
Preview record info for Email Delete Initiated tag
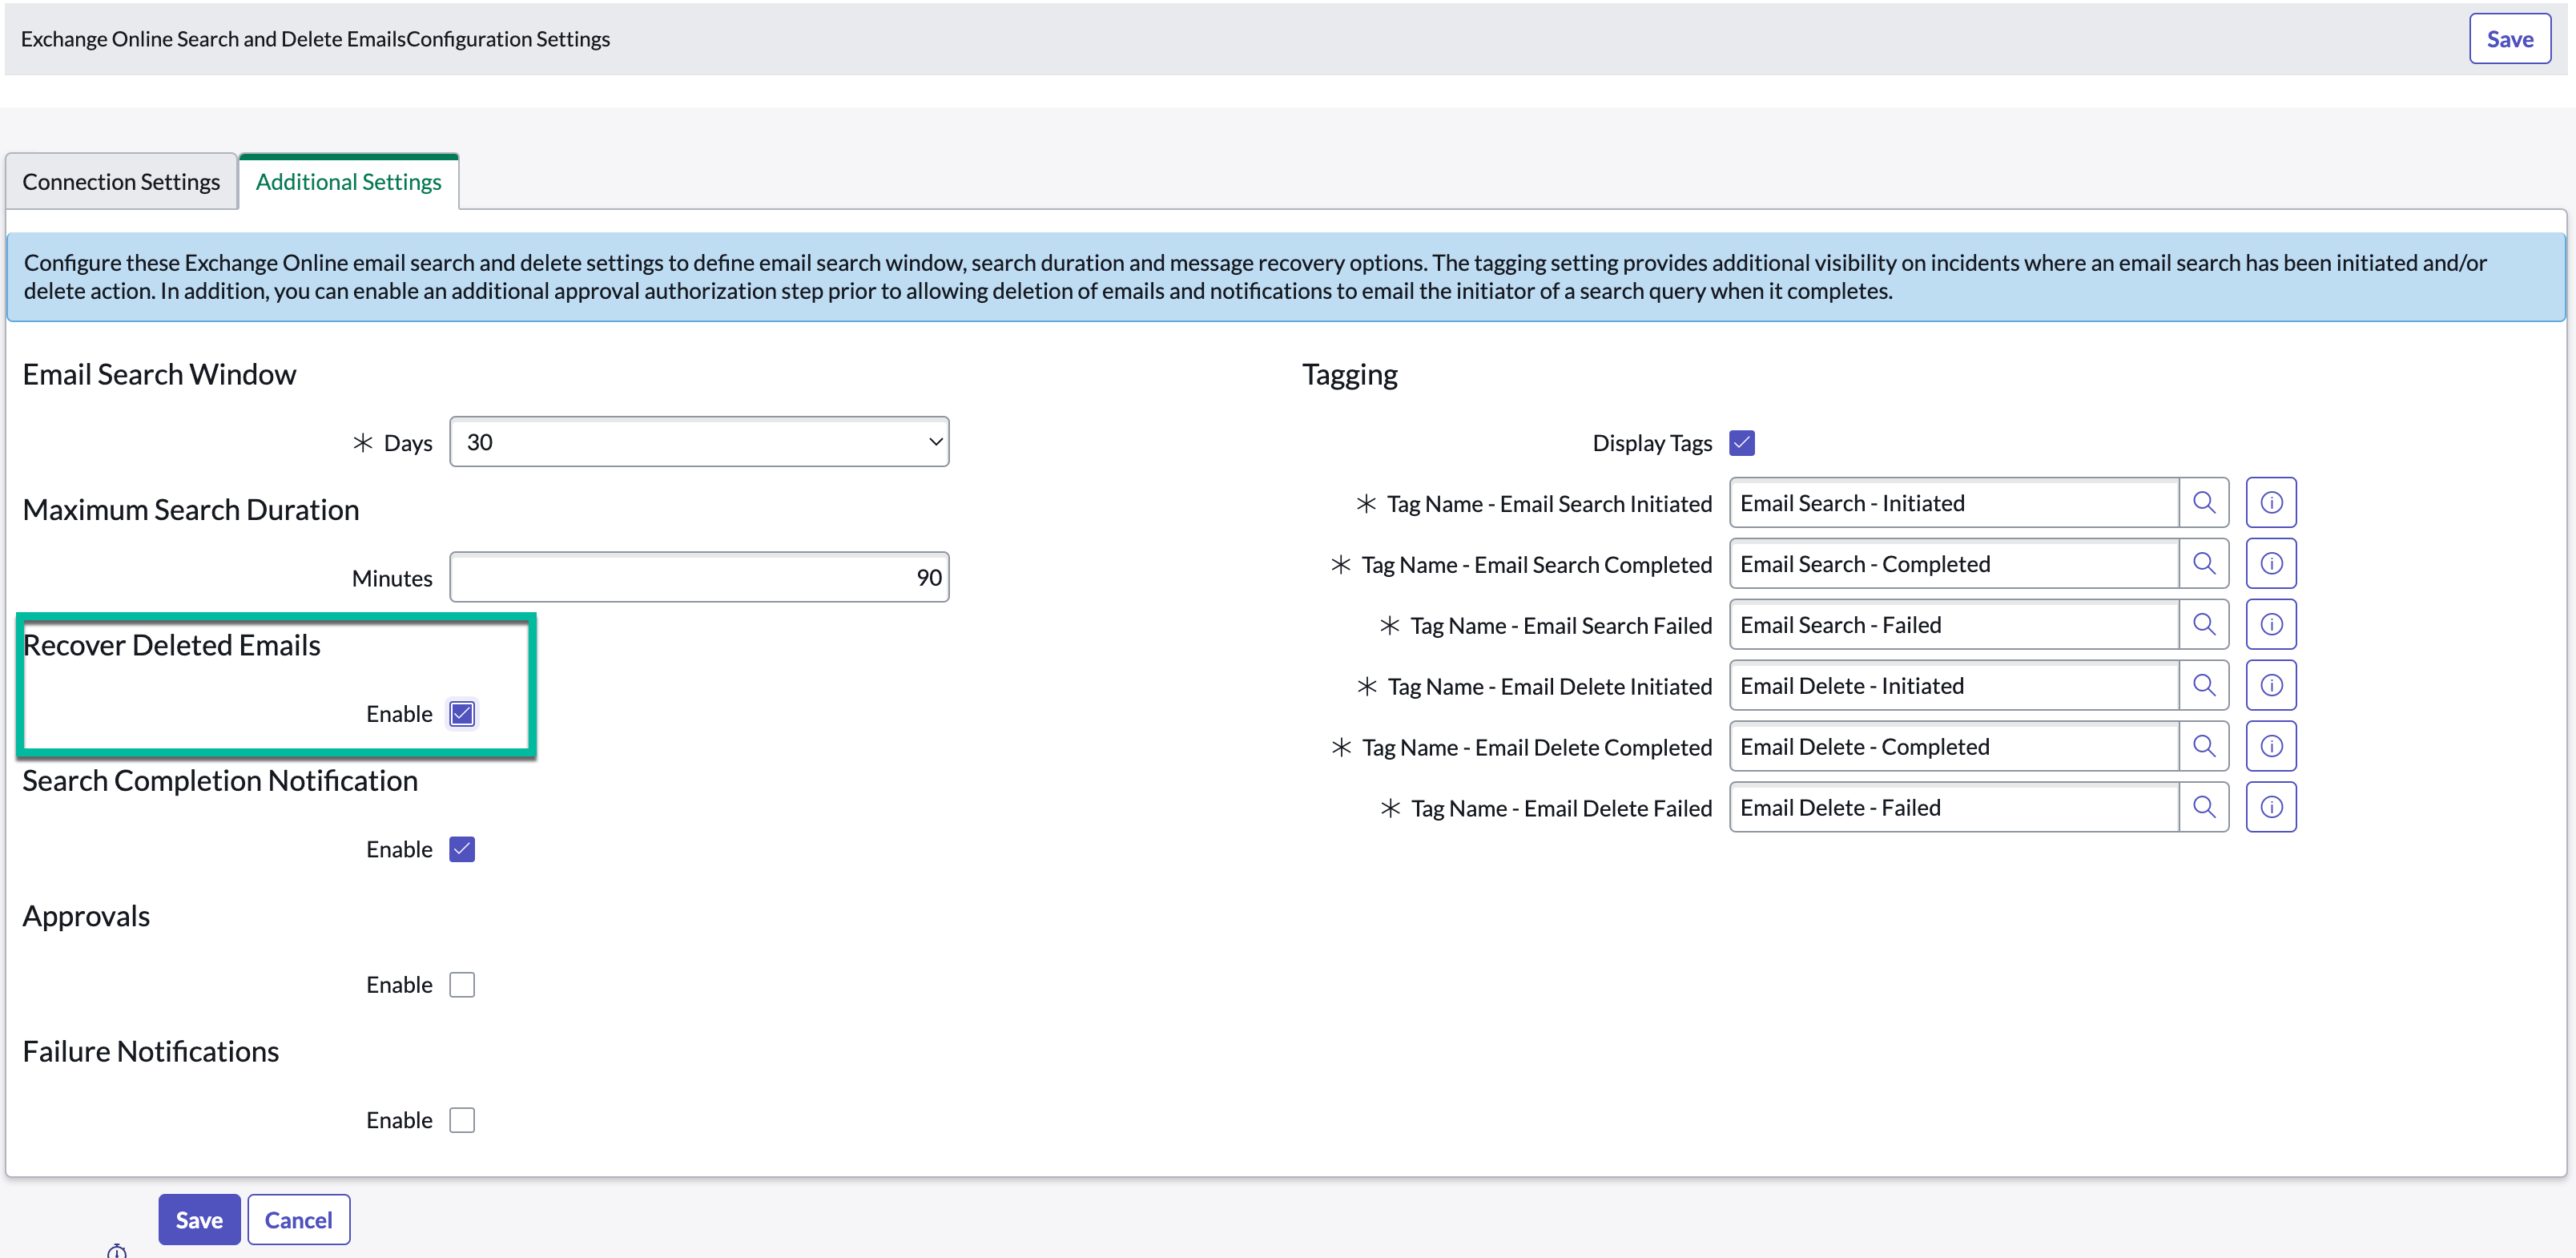tap(2271, 686)
